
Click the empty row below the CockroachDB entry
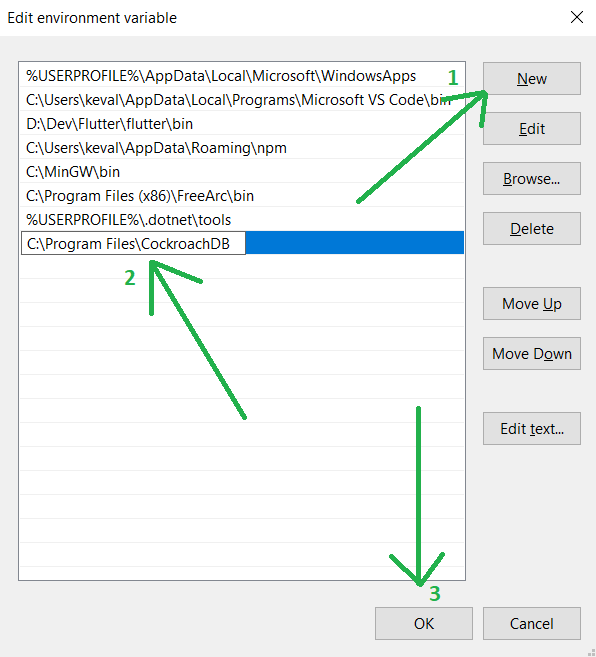tap(242, 267)
